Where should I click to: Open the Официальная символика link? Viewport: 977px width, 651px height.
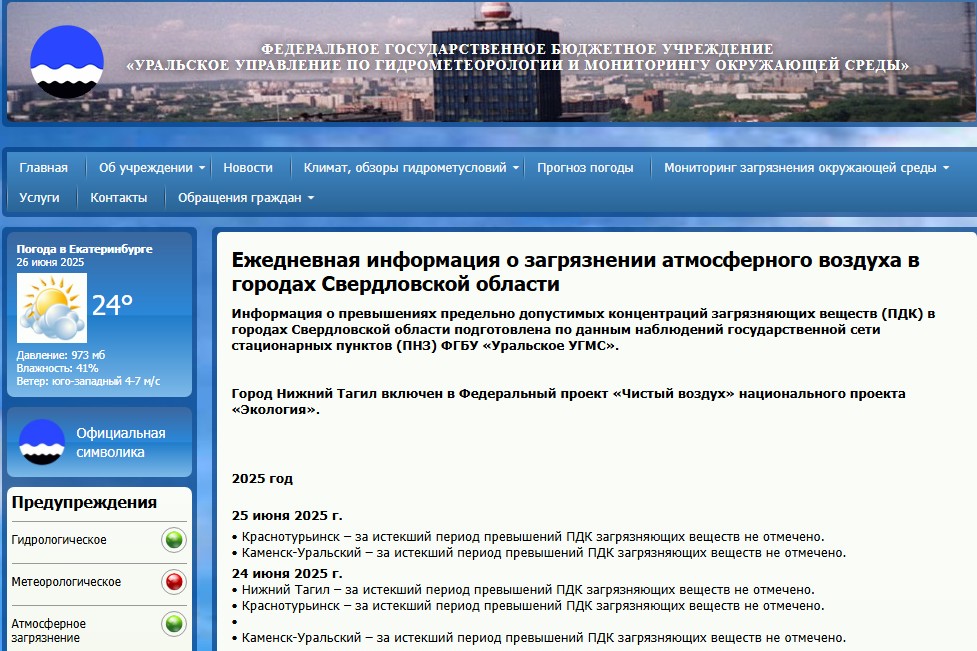[121, 443]
